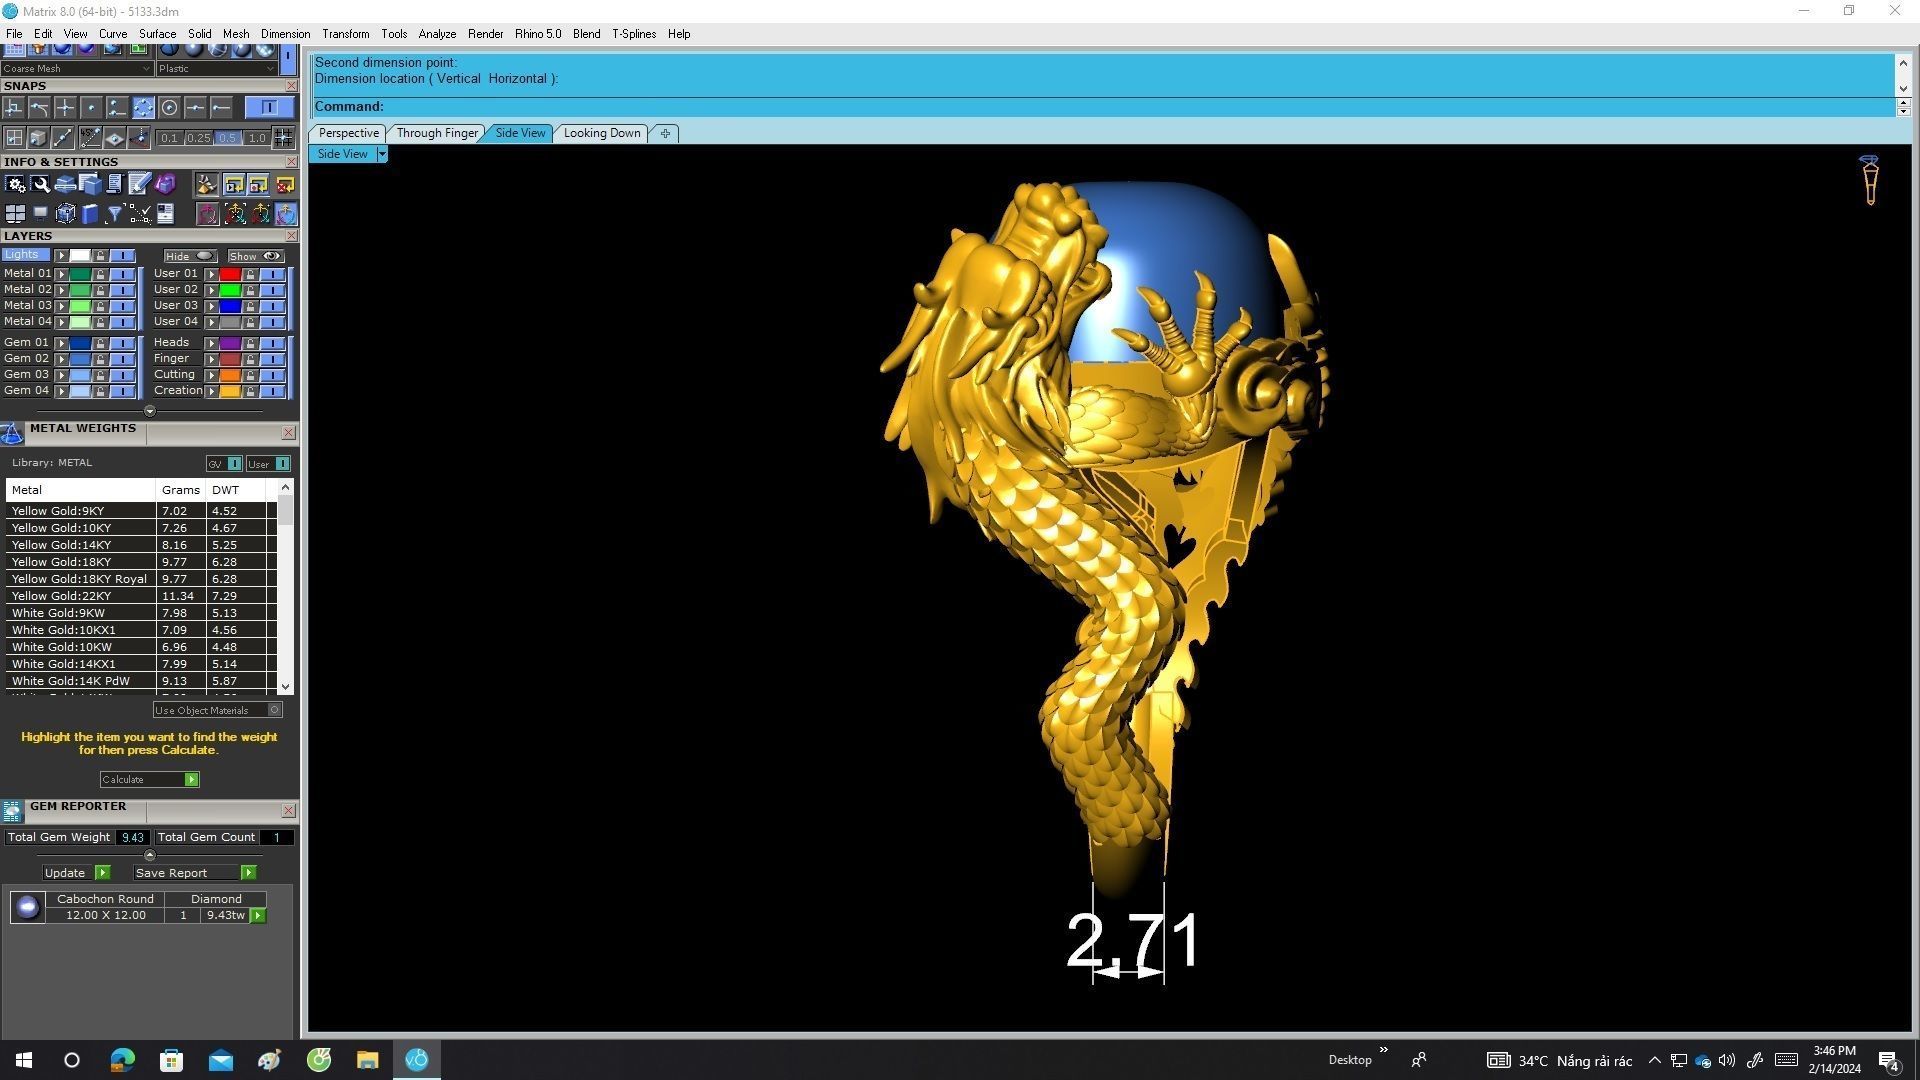Click the Calculate button
Viewport: 1920px width, 1080px height.
[149, 780]
